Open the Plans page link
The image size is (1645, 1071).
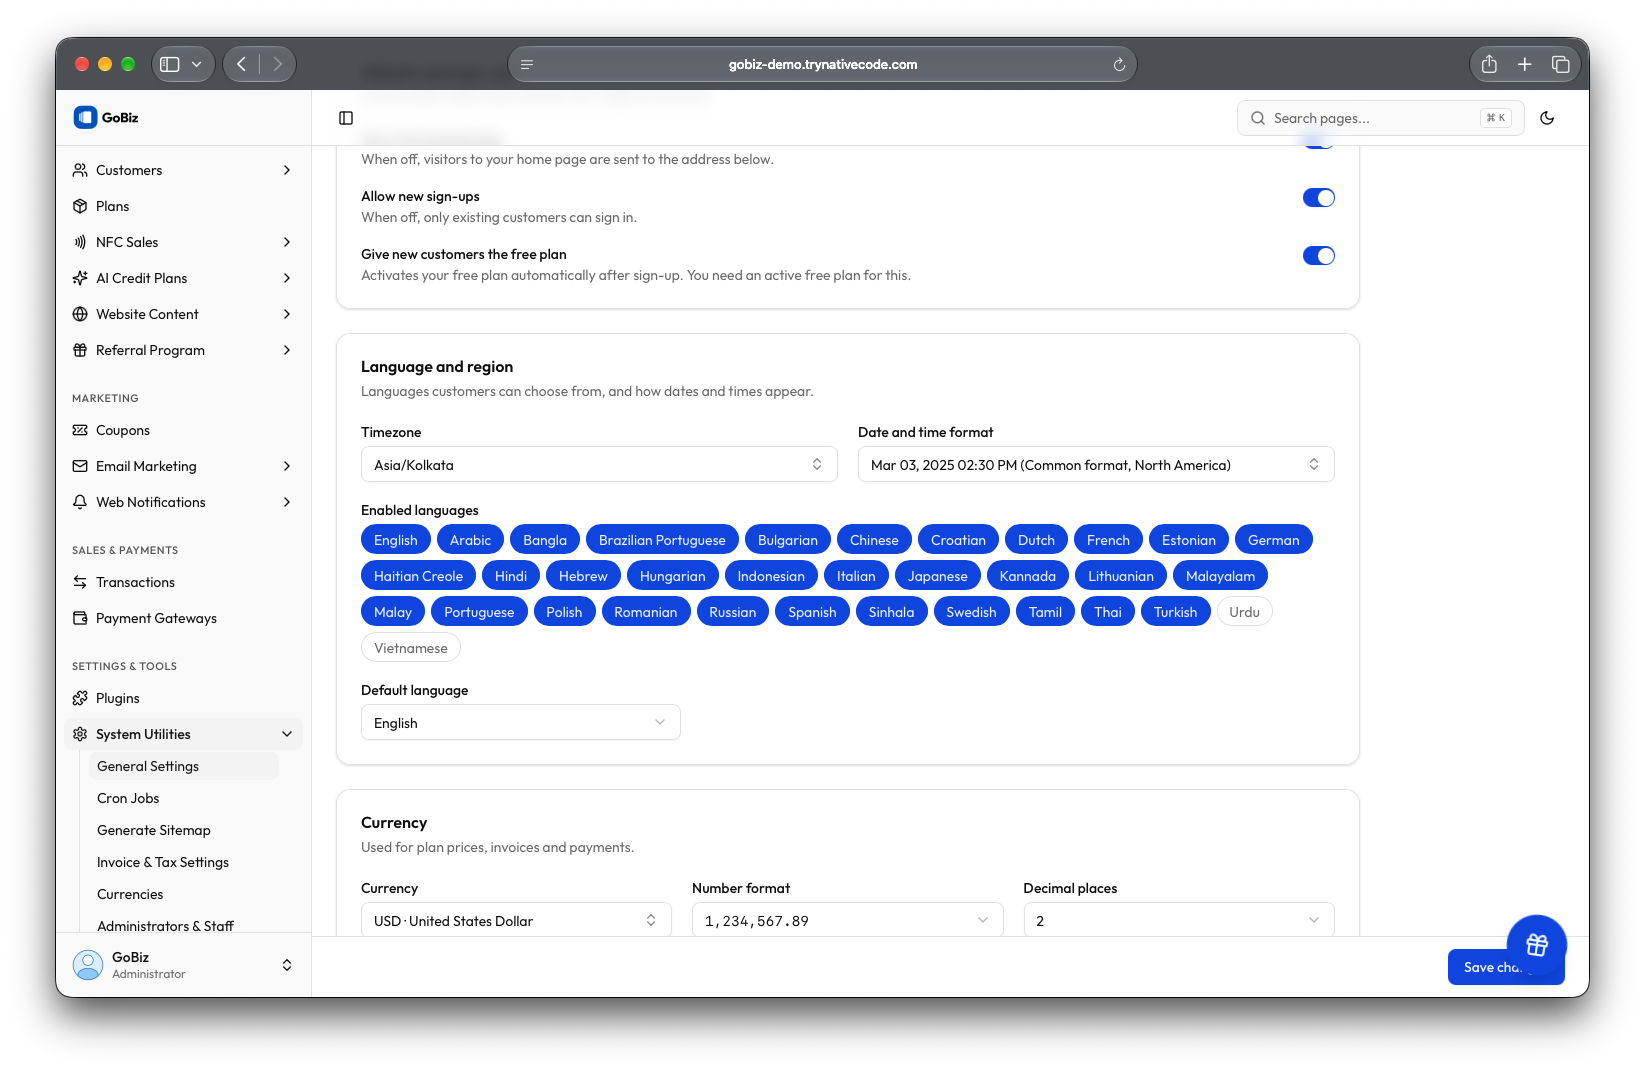tap(183, 206)
